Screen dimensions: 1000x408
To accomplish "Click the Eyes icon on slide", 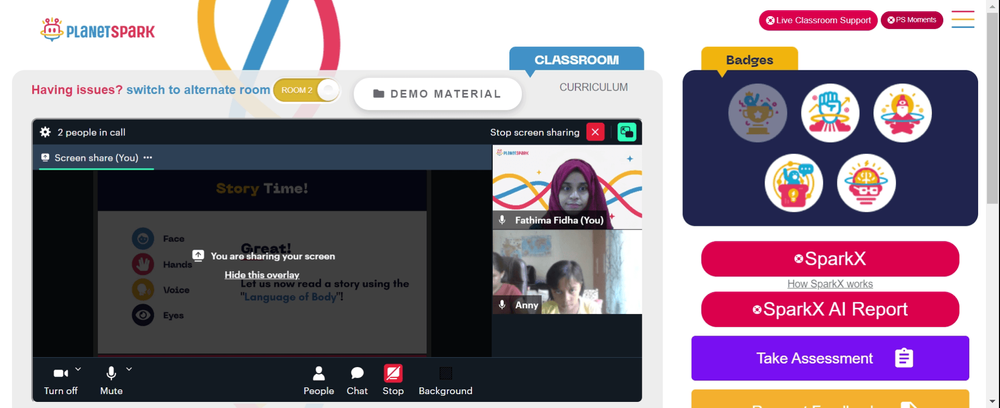I will pyautogui.click(x=143, y=315).
